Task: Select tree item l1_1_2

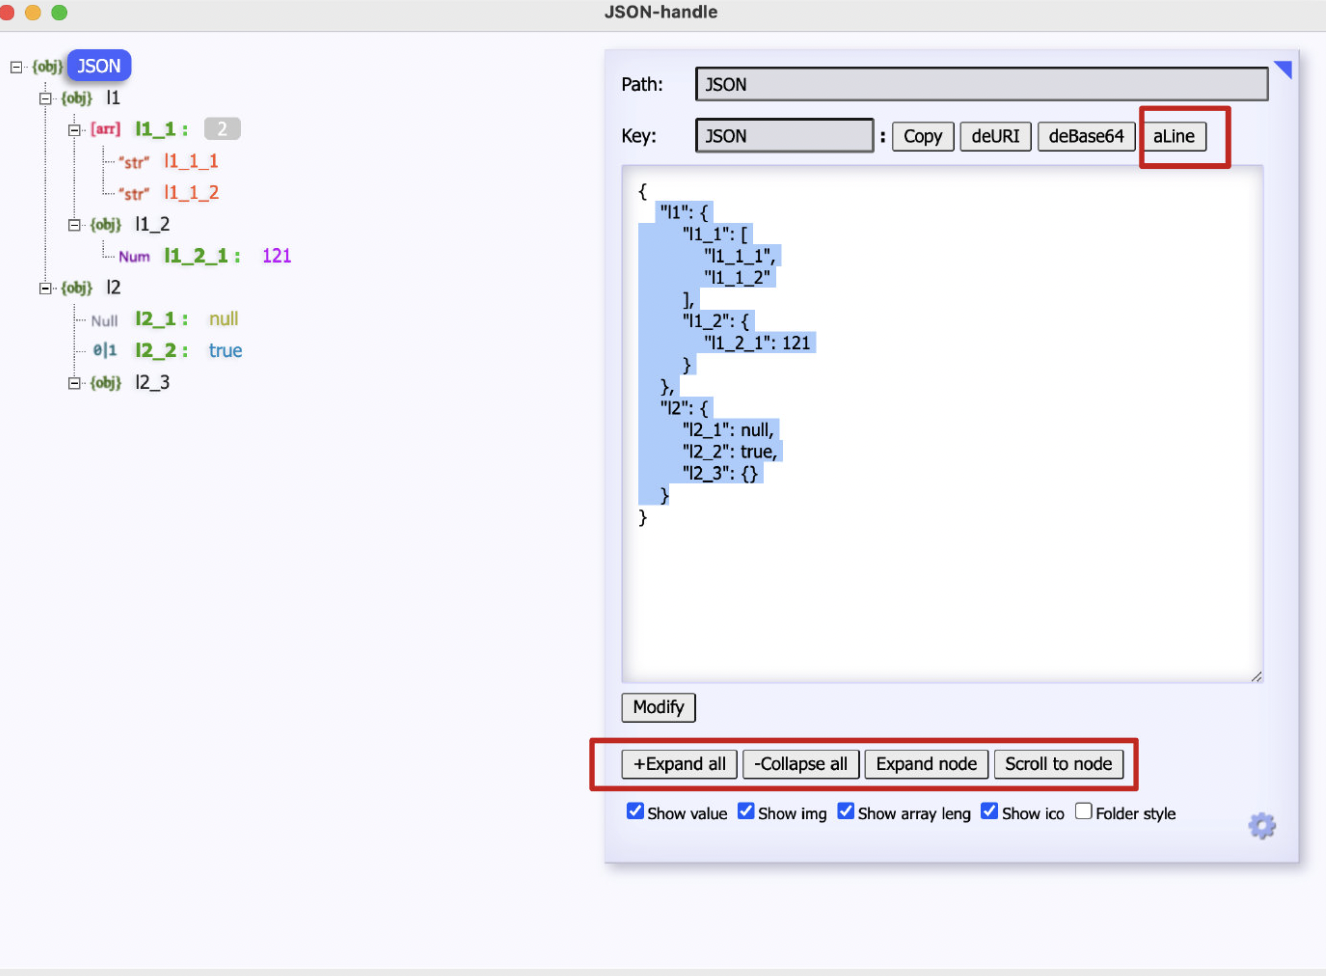Action: tap(191, 193)
